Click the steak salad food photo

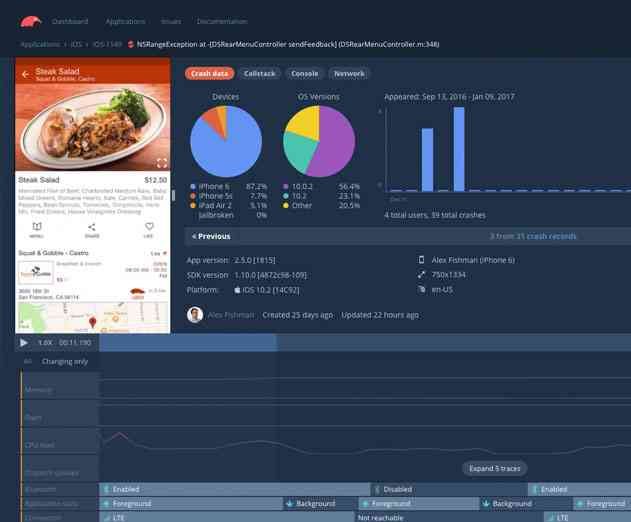[x=93, y=127]
